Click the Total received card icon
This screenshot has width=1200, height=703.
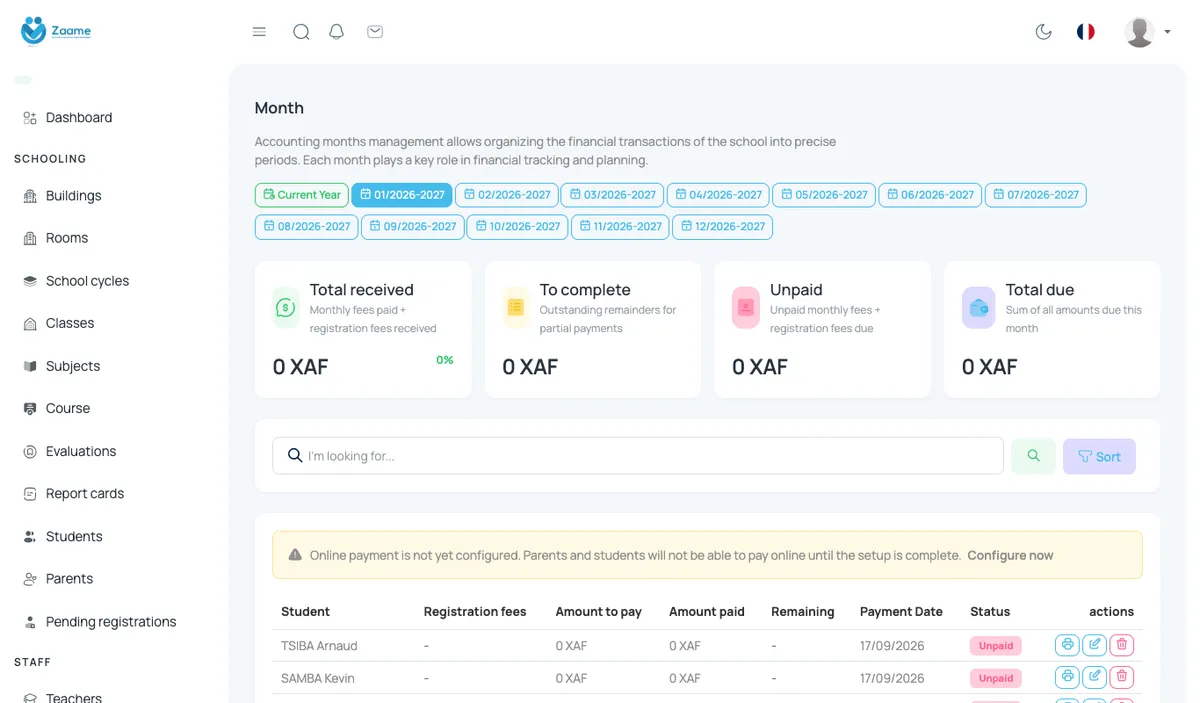click(286, 308)
